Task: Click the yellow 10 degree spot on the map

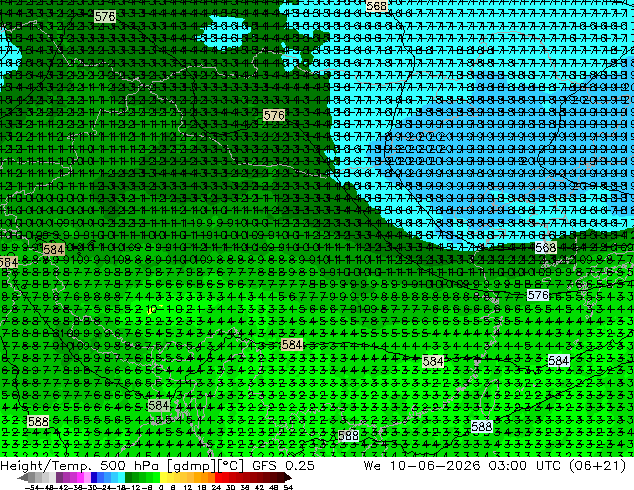Action: (151, 310)
